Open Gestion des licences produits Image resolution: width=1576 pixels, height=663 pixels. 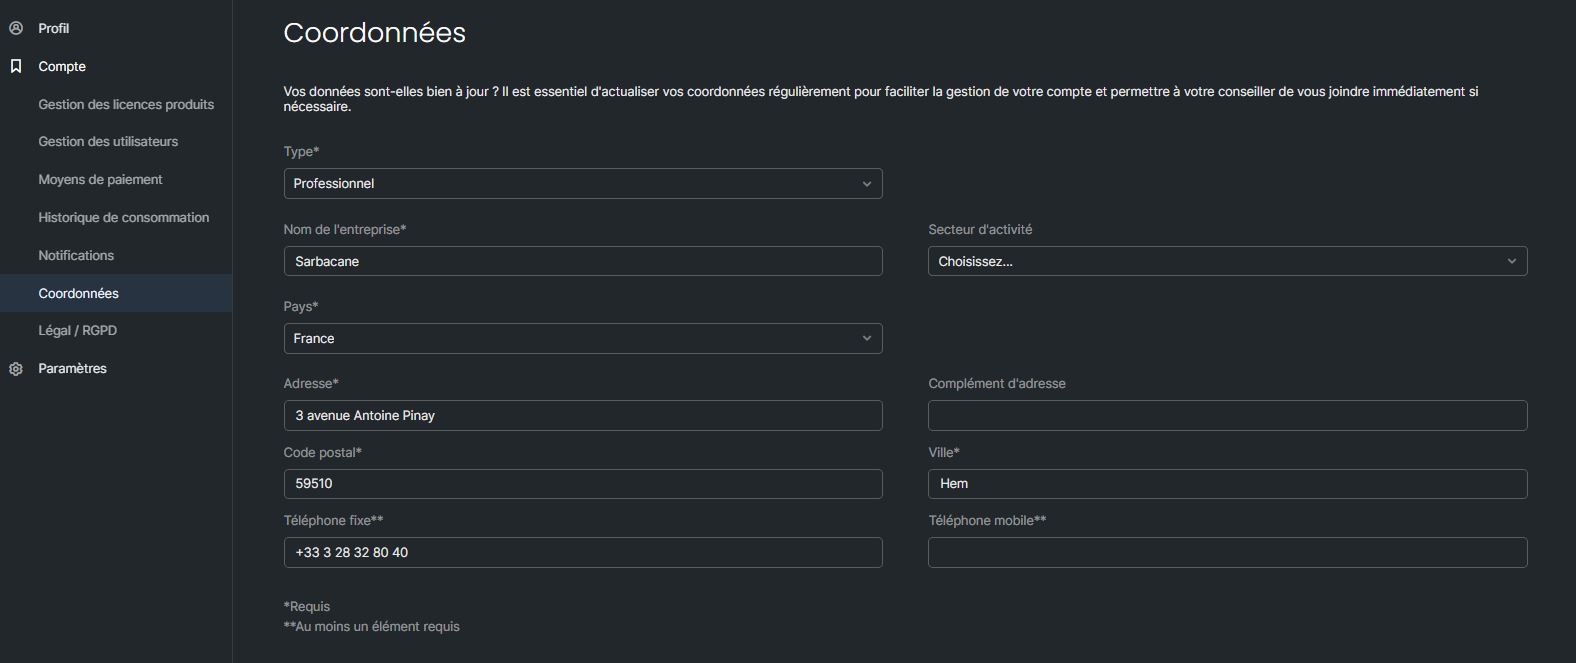(126, 104)
